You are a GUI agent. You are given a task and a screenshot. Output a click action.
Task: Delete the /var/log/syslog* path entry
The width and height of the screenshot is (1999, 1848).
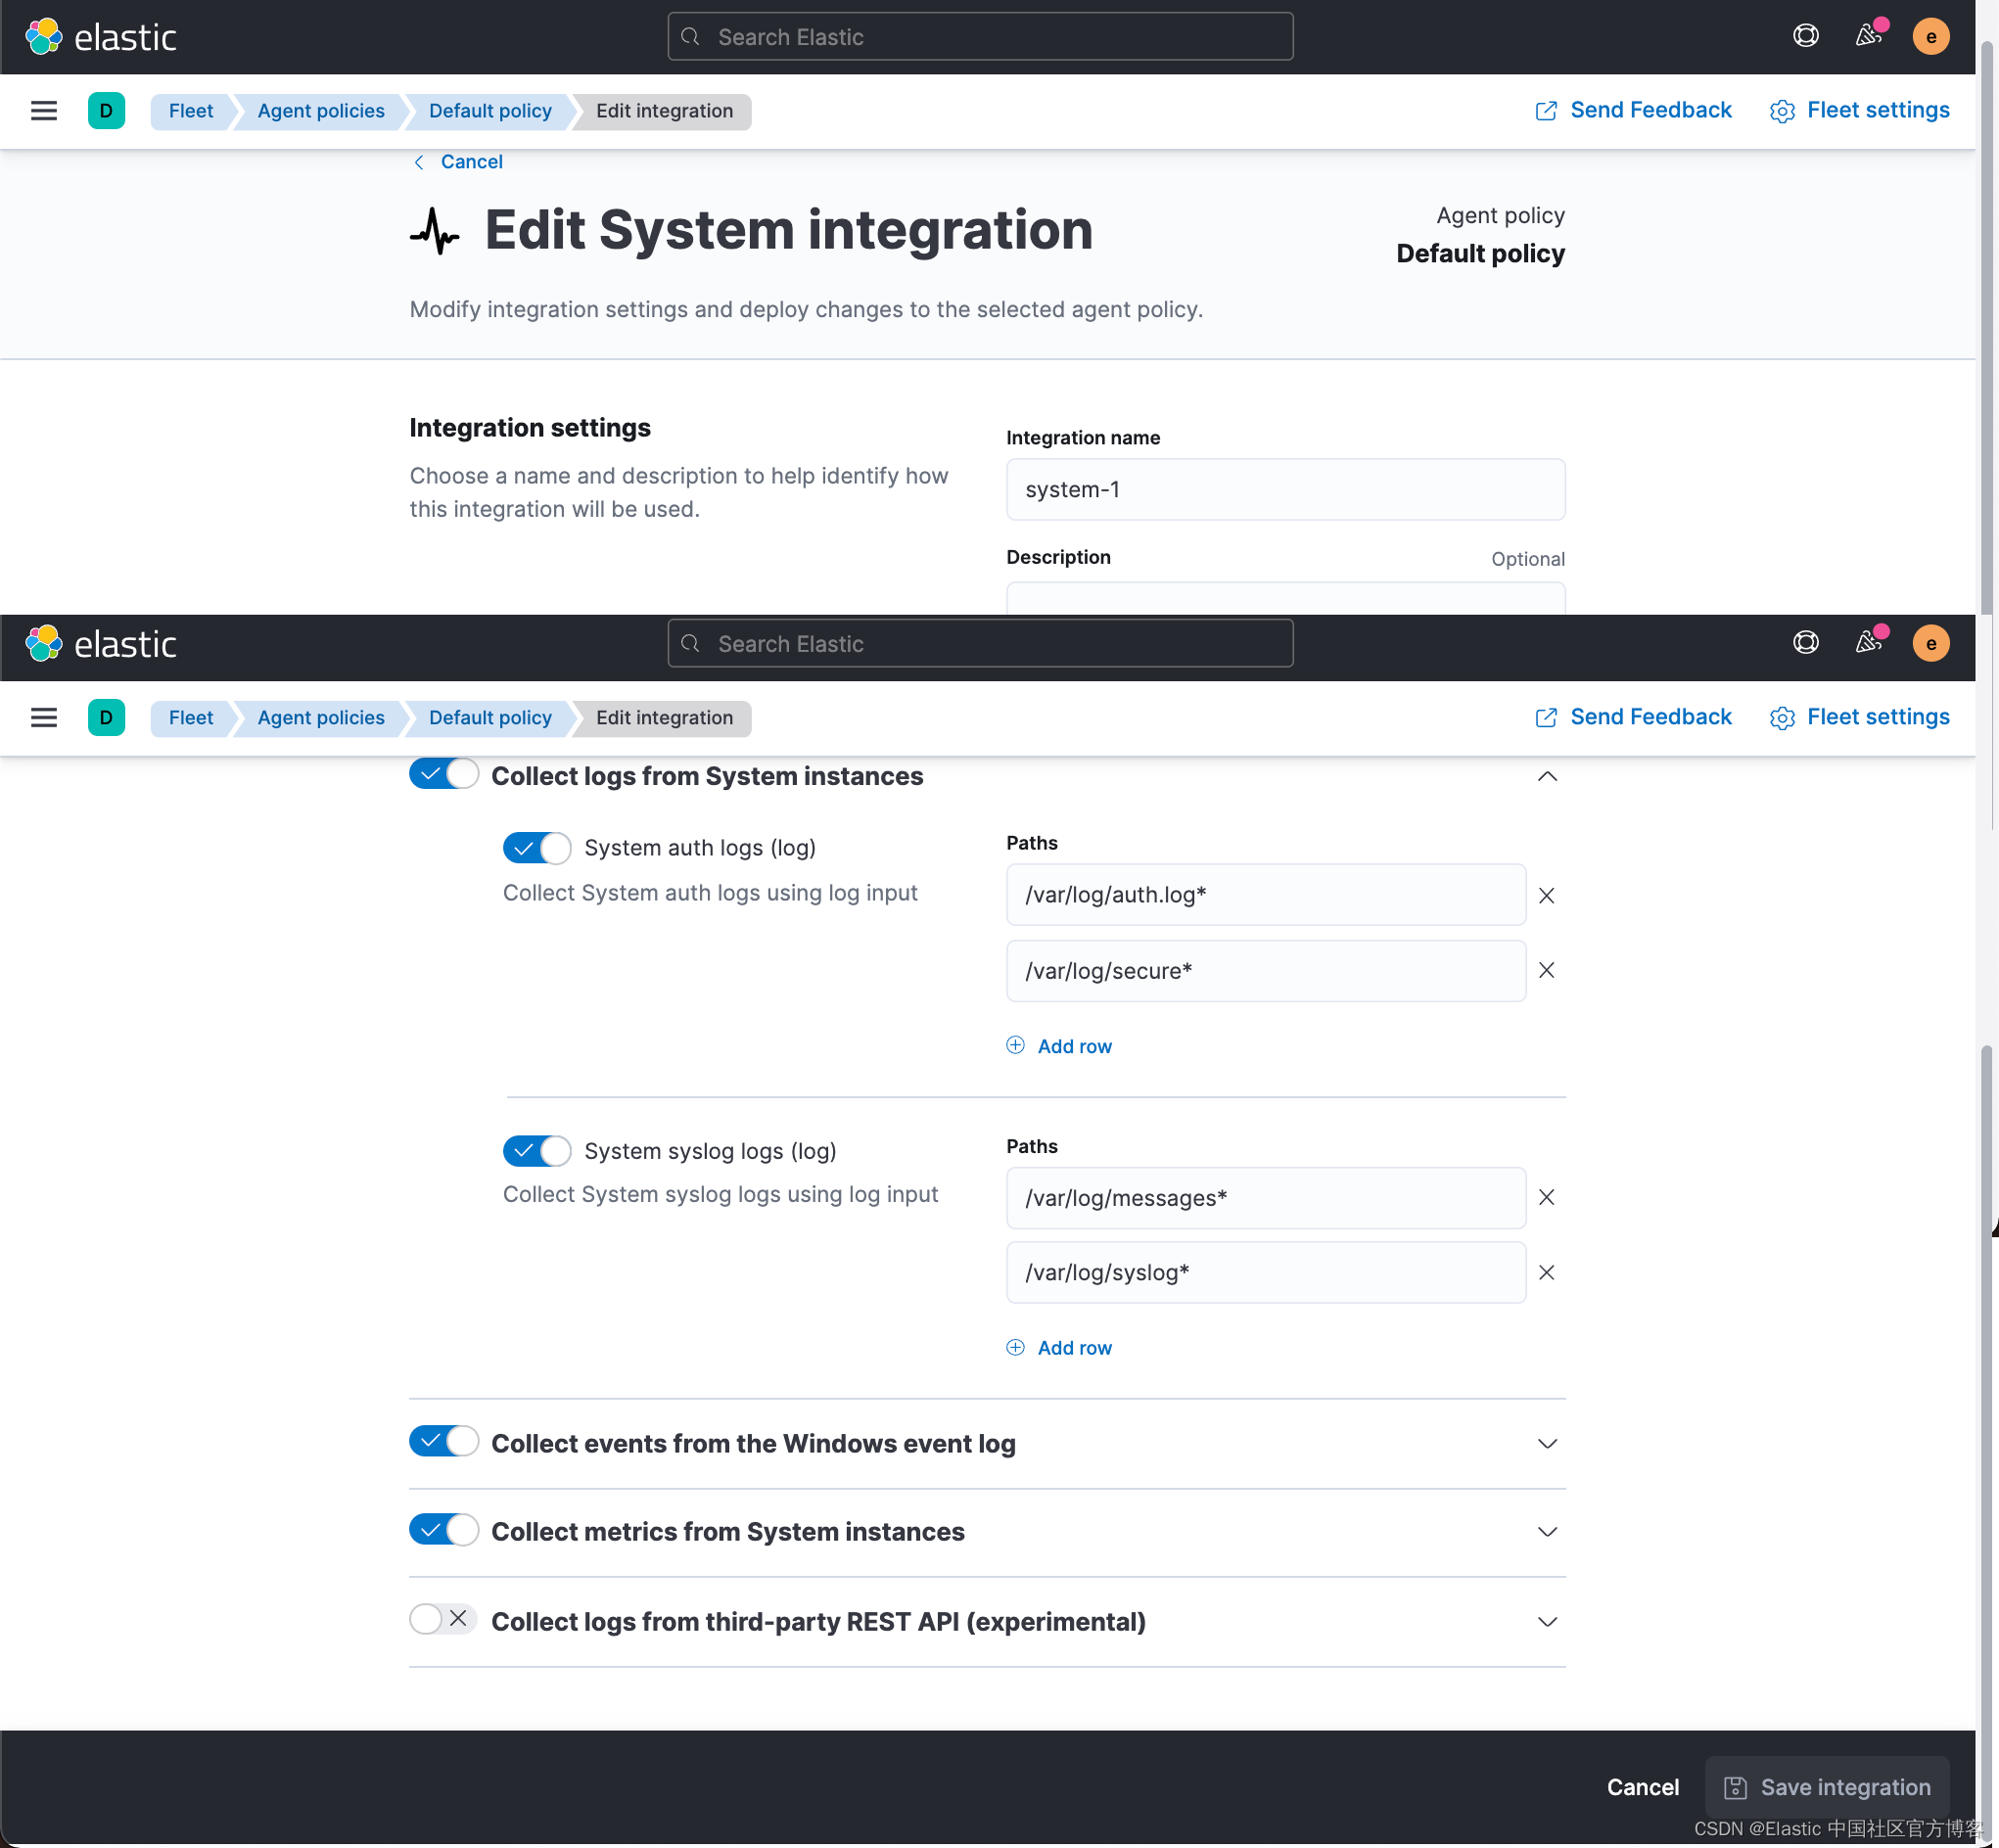click(1546, 1272)
